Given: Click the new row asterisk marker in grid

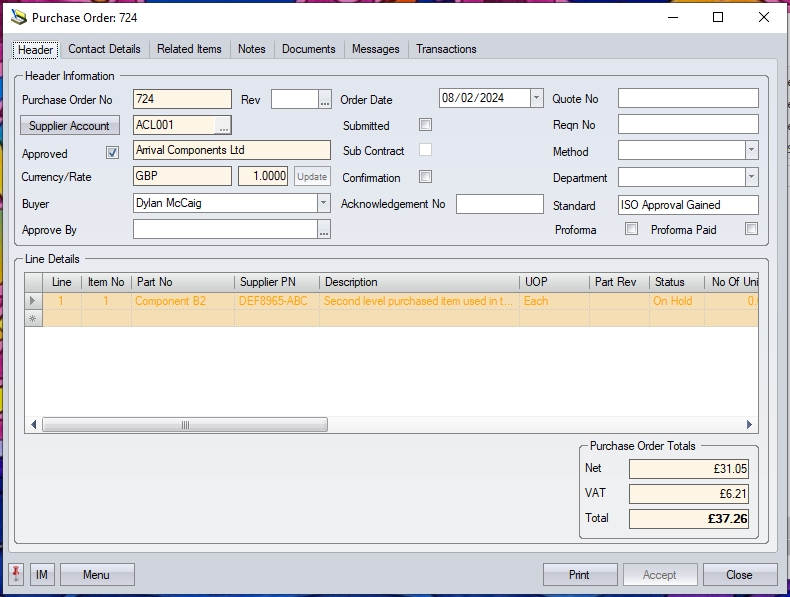Looking at the screenshot, I should pos(33,318).
